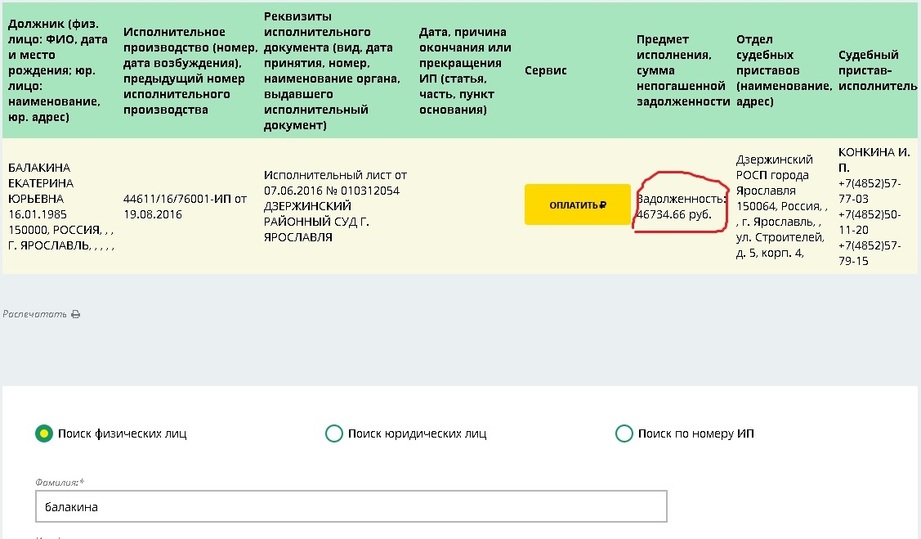The width and height of the screenshot is (921, 539).
Task: Click the debt amount 46734.66 руб.
Action: point(674,214)
